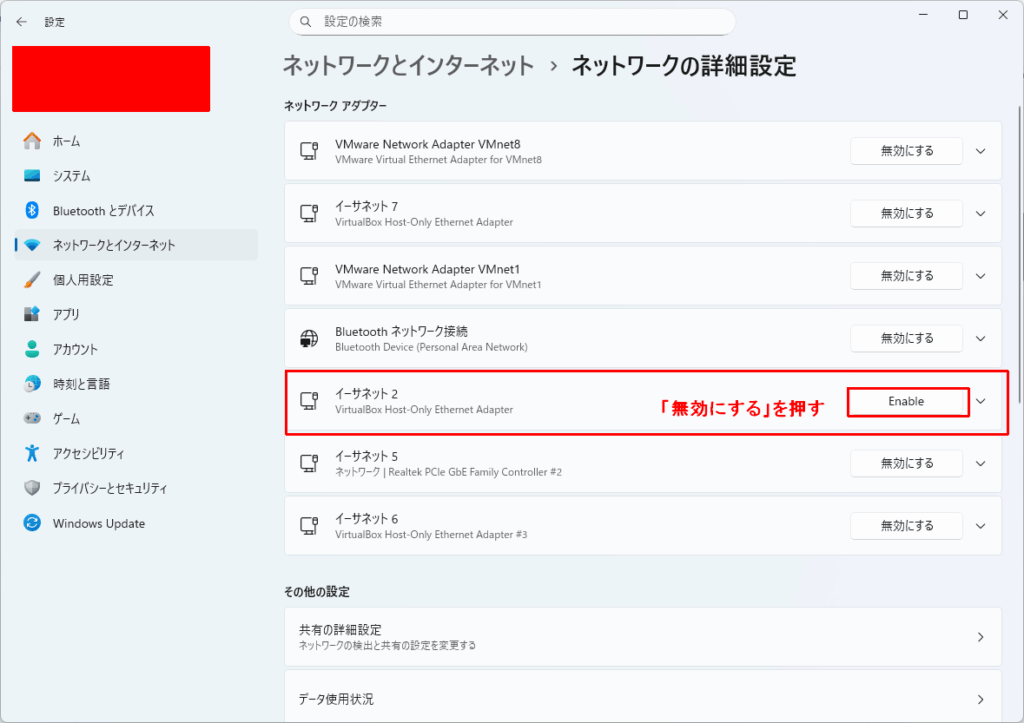Image resolution: width=1024 pixels, height=723 pixels.
Task: Click the Windows Update sync icon
Action: [x=32, y=523]
